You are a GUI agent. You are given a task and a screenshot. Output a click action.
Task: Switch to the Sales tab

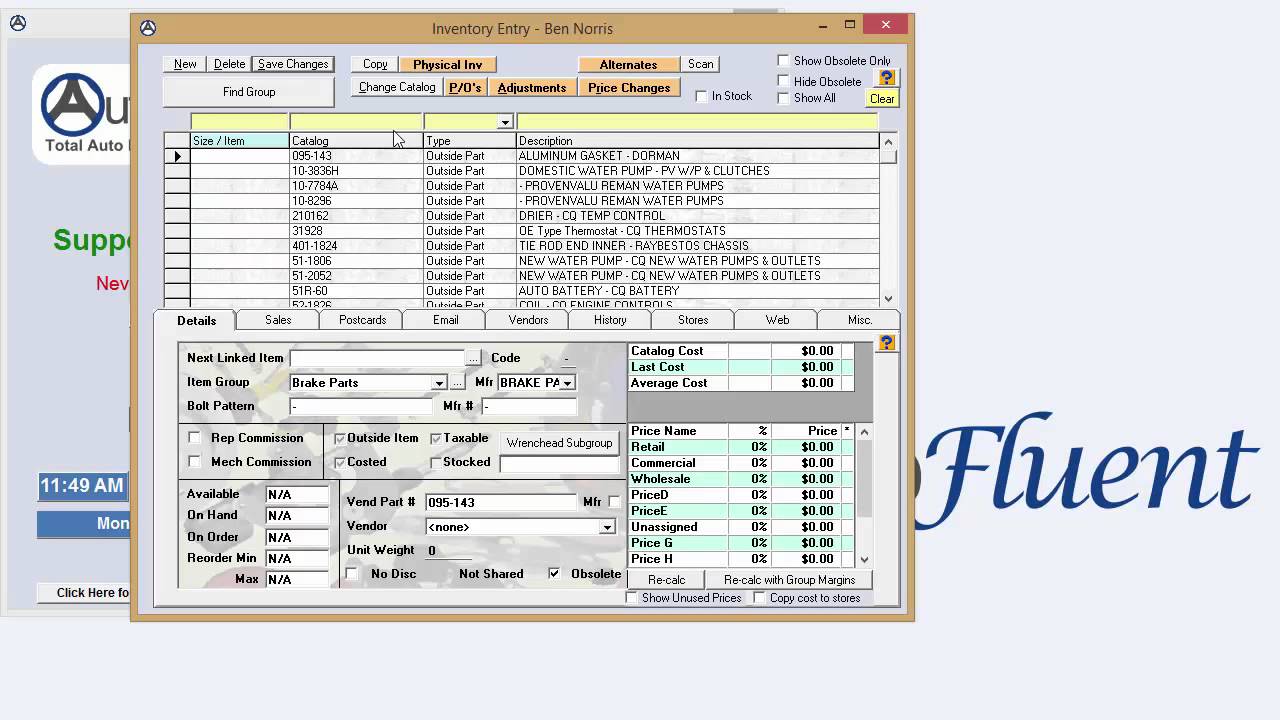(278, 320)
